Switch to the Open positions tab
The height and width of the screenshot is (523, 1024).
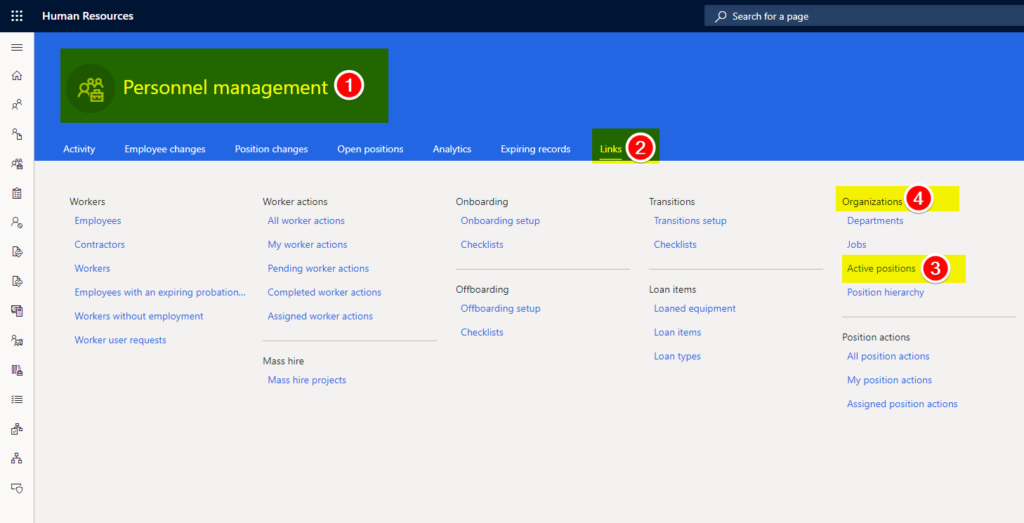point(370,149)
